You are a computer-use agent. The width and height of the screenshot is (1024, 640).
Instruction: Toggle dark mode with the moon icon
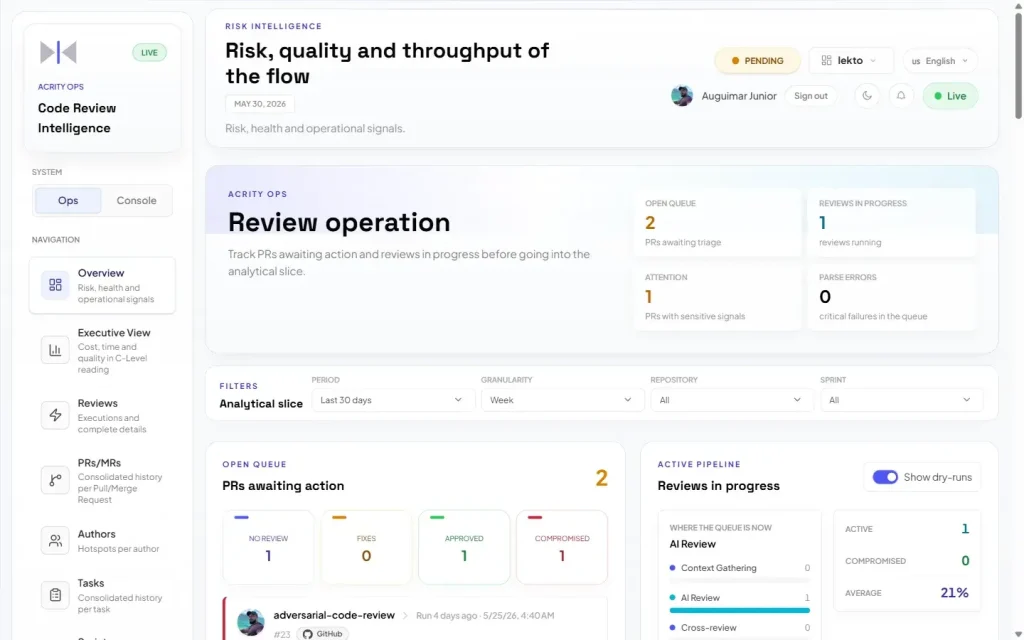pos(867,96)
